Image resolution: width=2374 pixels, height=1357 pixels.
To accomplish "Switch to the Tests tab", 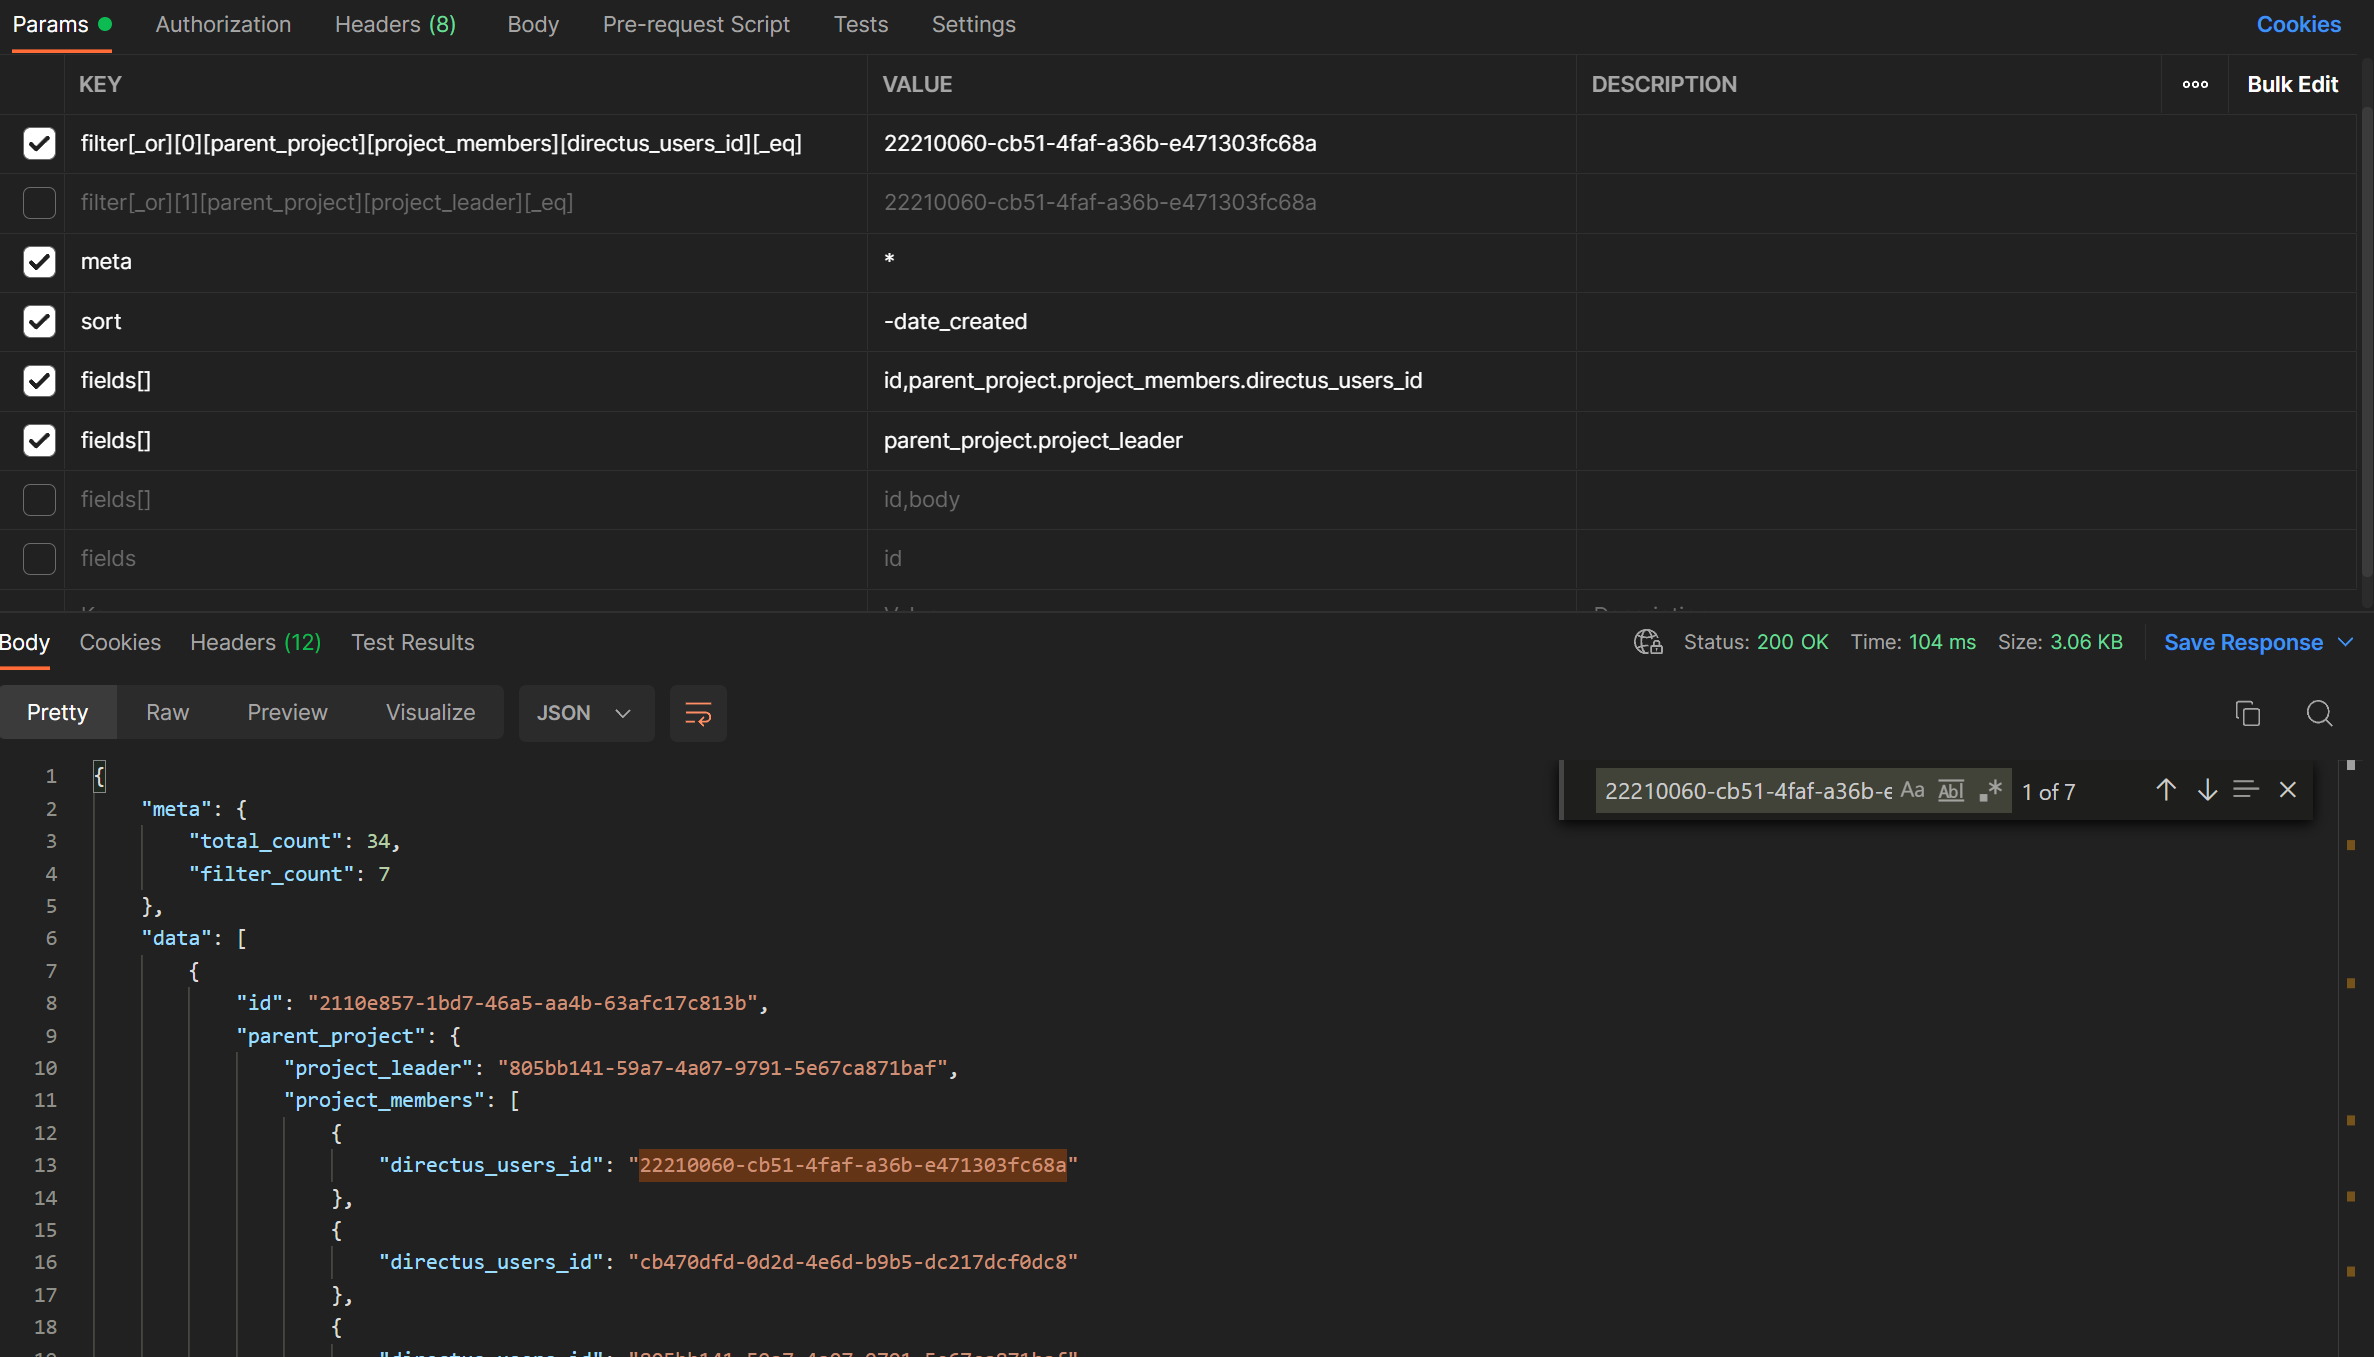I will (x=860, y=24).
